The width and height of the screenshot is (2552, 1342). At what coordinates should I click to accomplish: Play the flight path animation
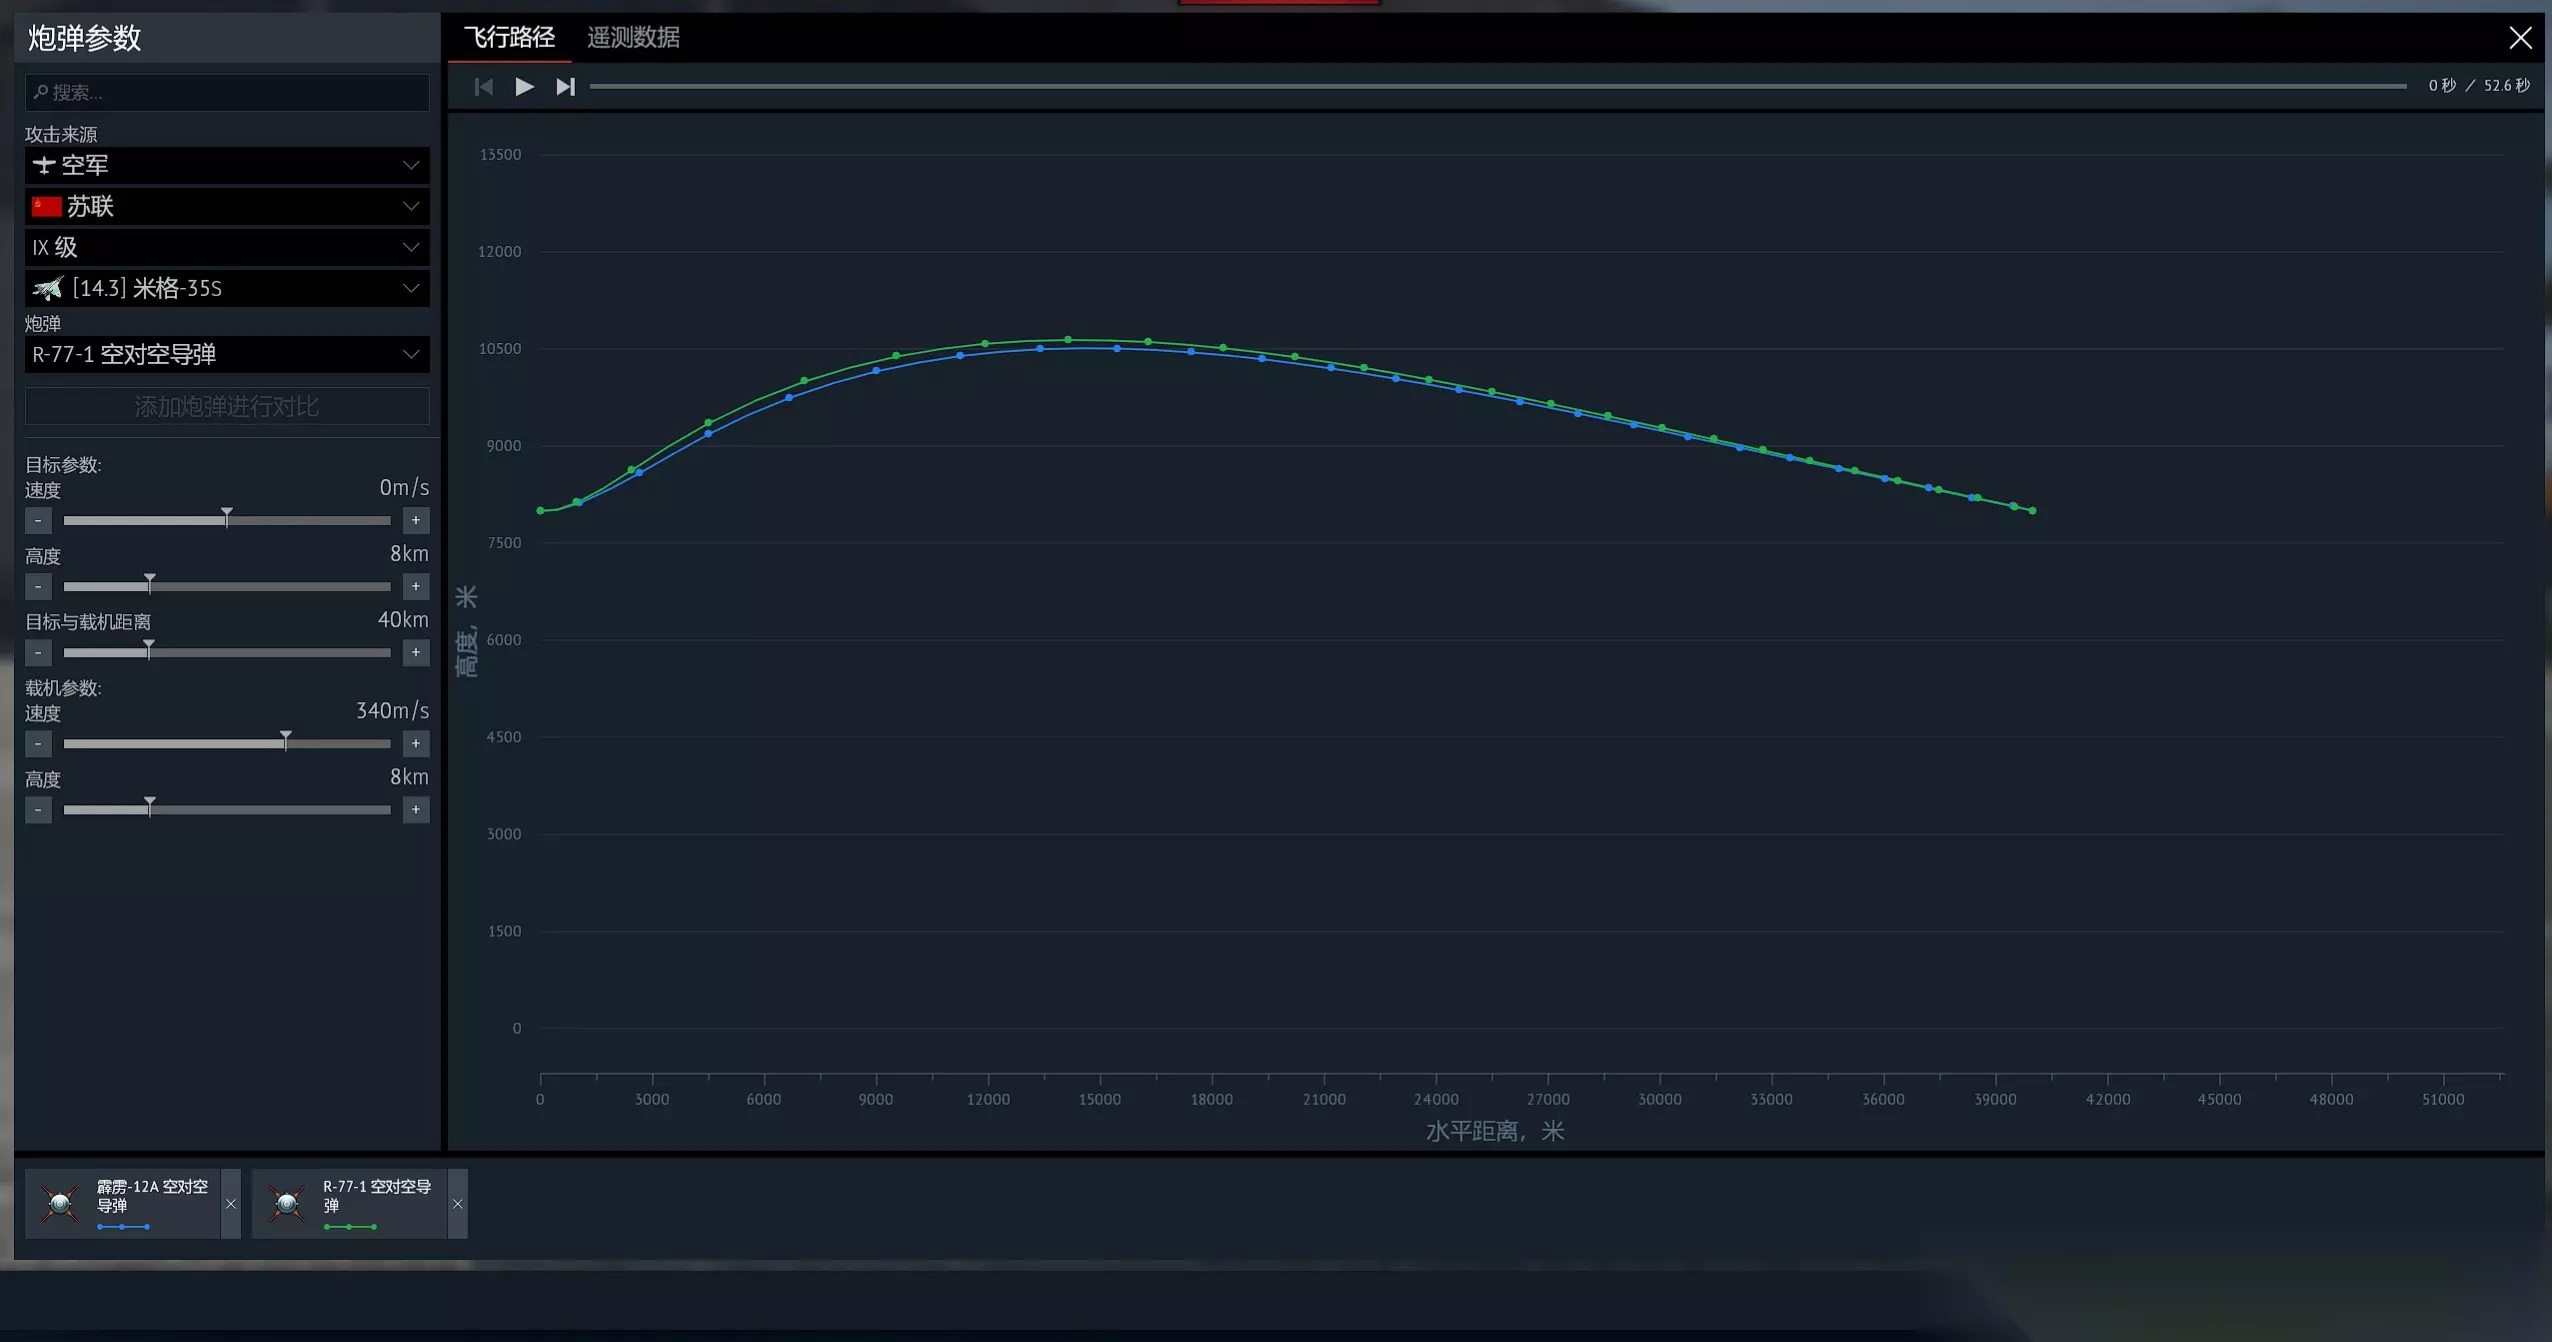[524, 87]
